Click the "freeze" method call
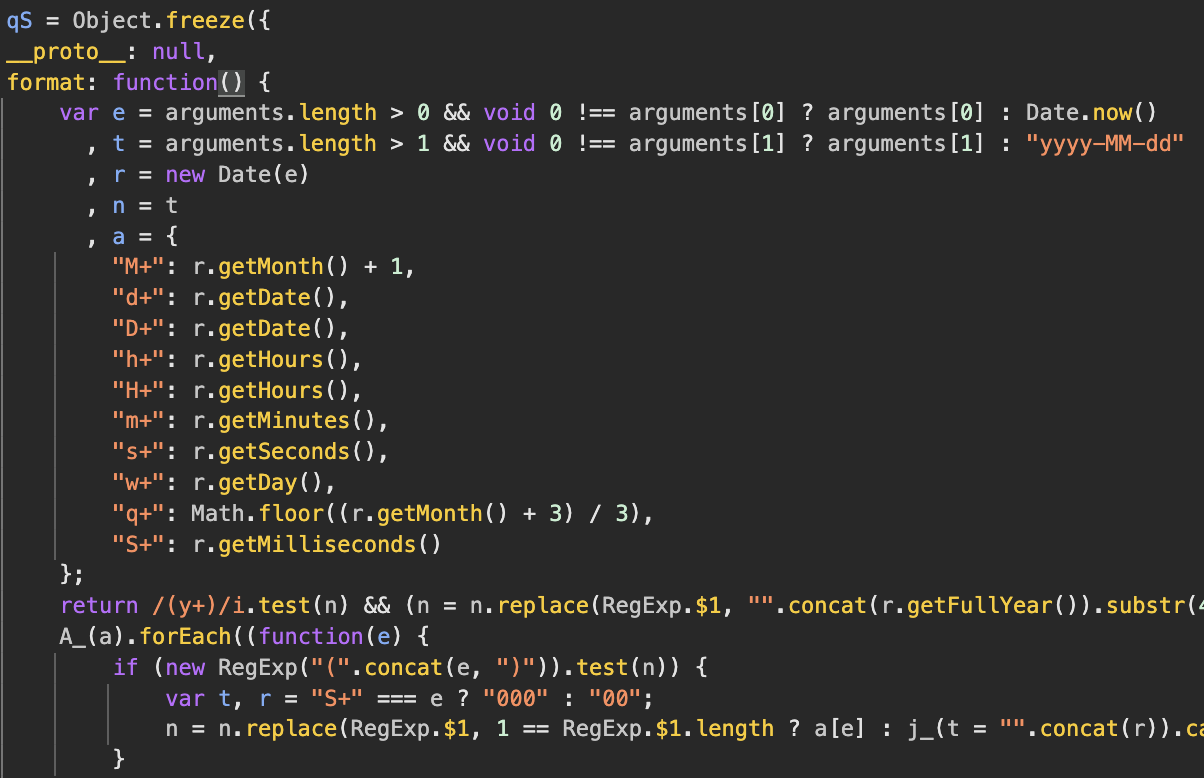The width and height of the screenshot is (1204, 778). 205,20
